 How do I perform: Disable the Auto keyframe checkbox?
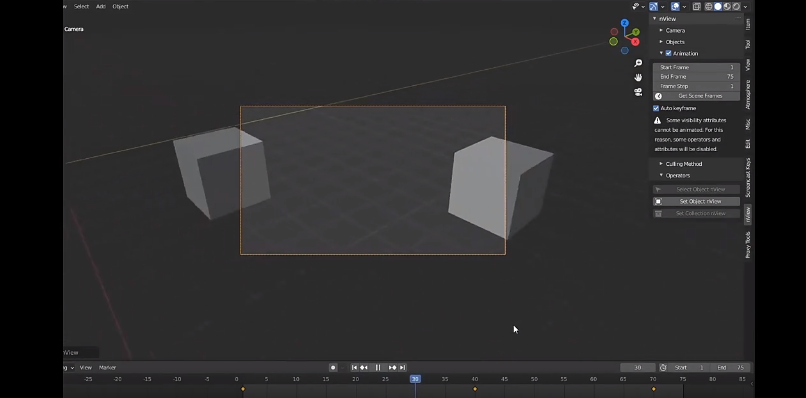coord(656,108)
